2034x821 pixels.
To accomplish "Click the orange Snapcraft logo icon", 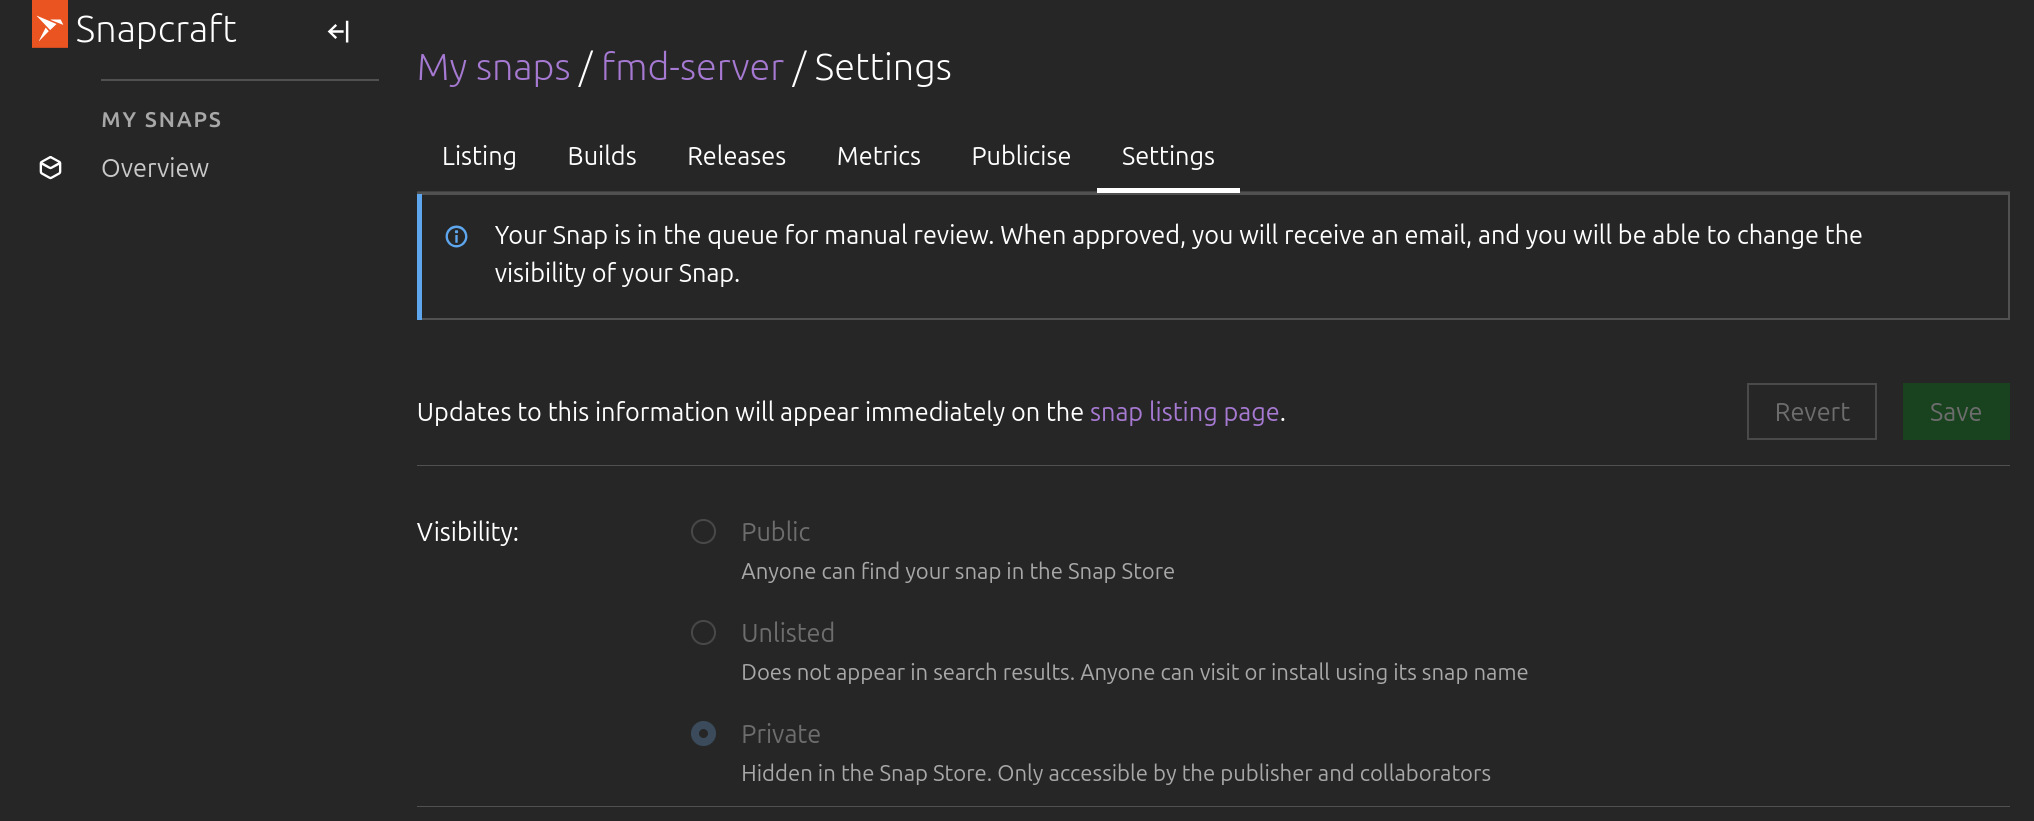I will [49, 25].
